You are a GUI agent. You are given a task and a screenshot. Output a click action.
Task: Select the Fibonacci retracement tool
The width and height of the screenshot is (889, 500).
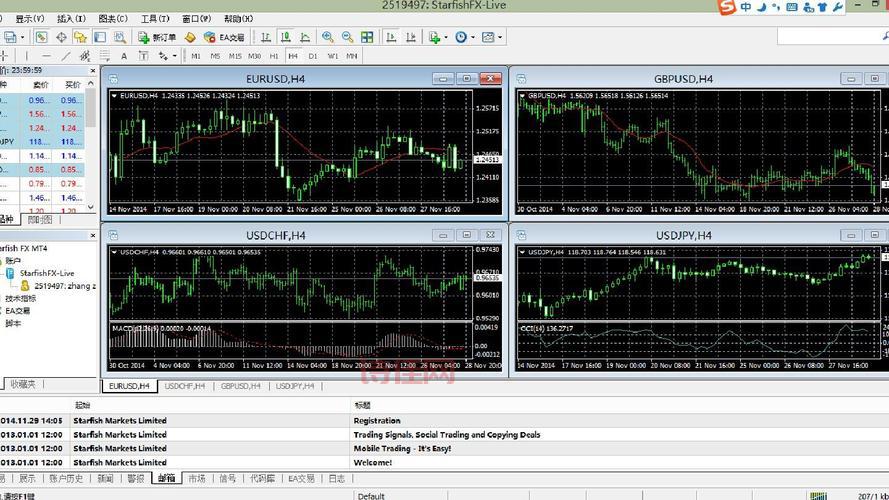coord(105,56)
